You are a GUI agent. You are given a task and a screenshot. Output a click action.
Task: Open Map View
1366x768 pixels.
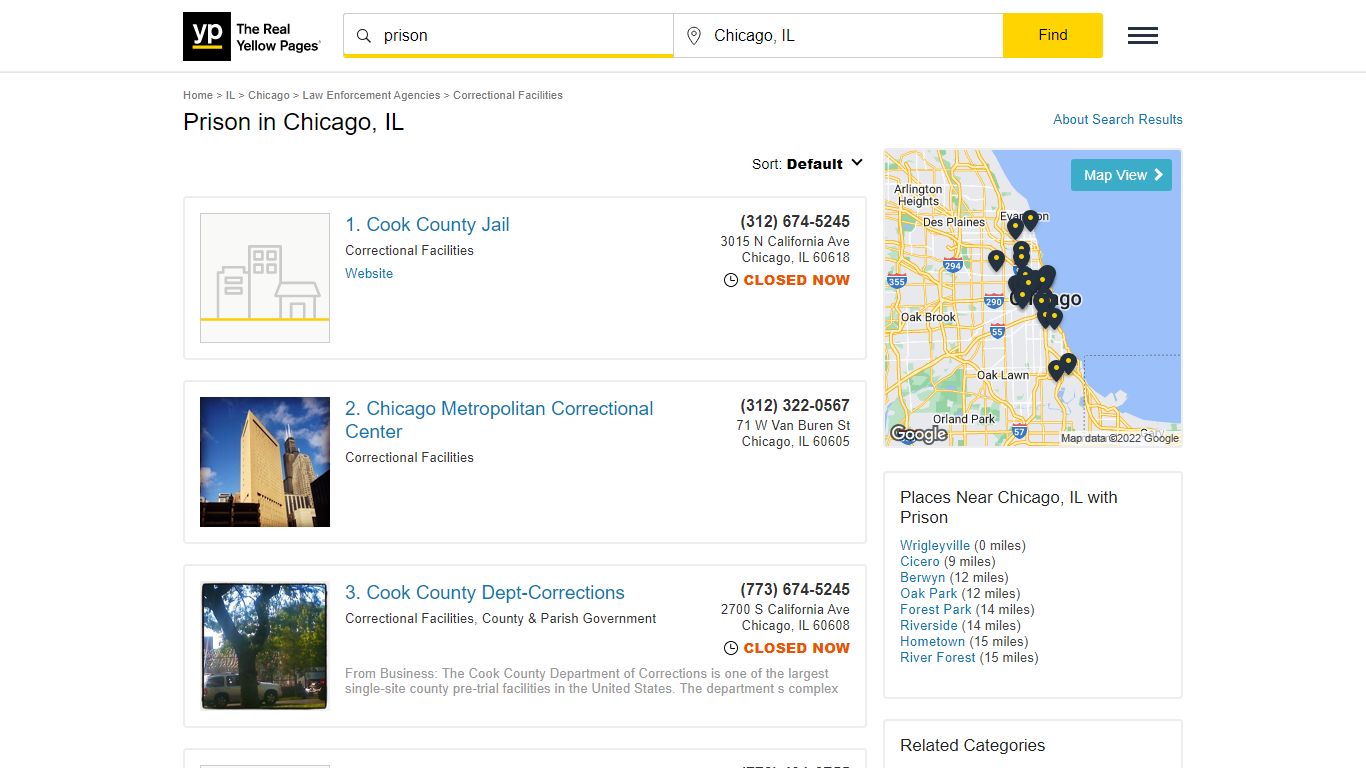[x=1121, y=175]
